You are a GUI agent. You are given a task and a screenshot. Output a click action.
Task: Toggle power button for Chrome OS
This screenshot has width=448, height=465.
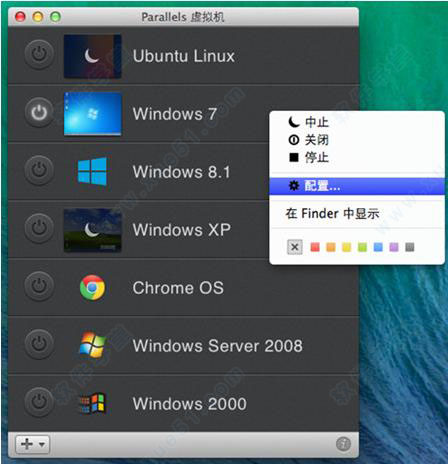(x=39, y=286)
